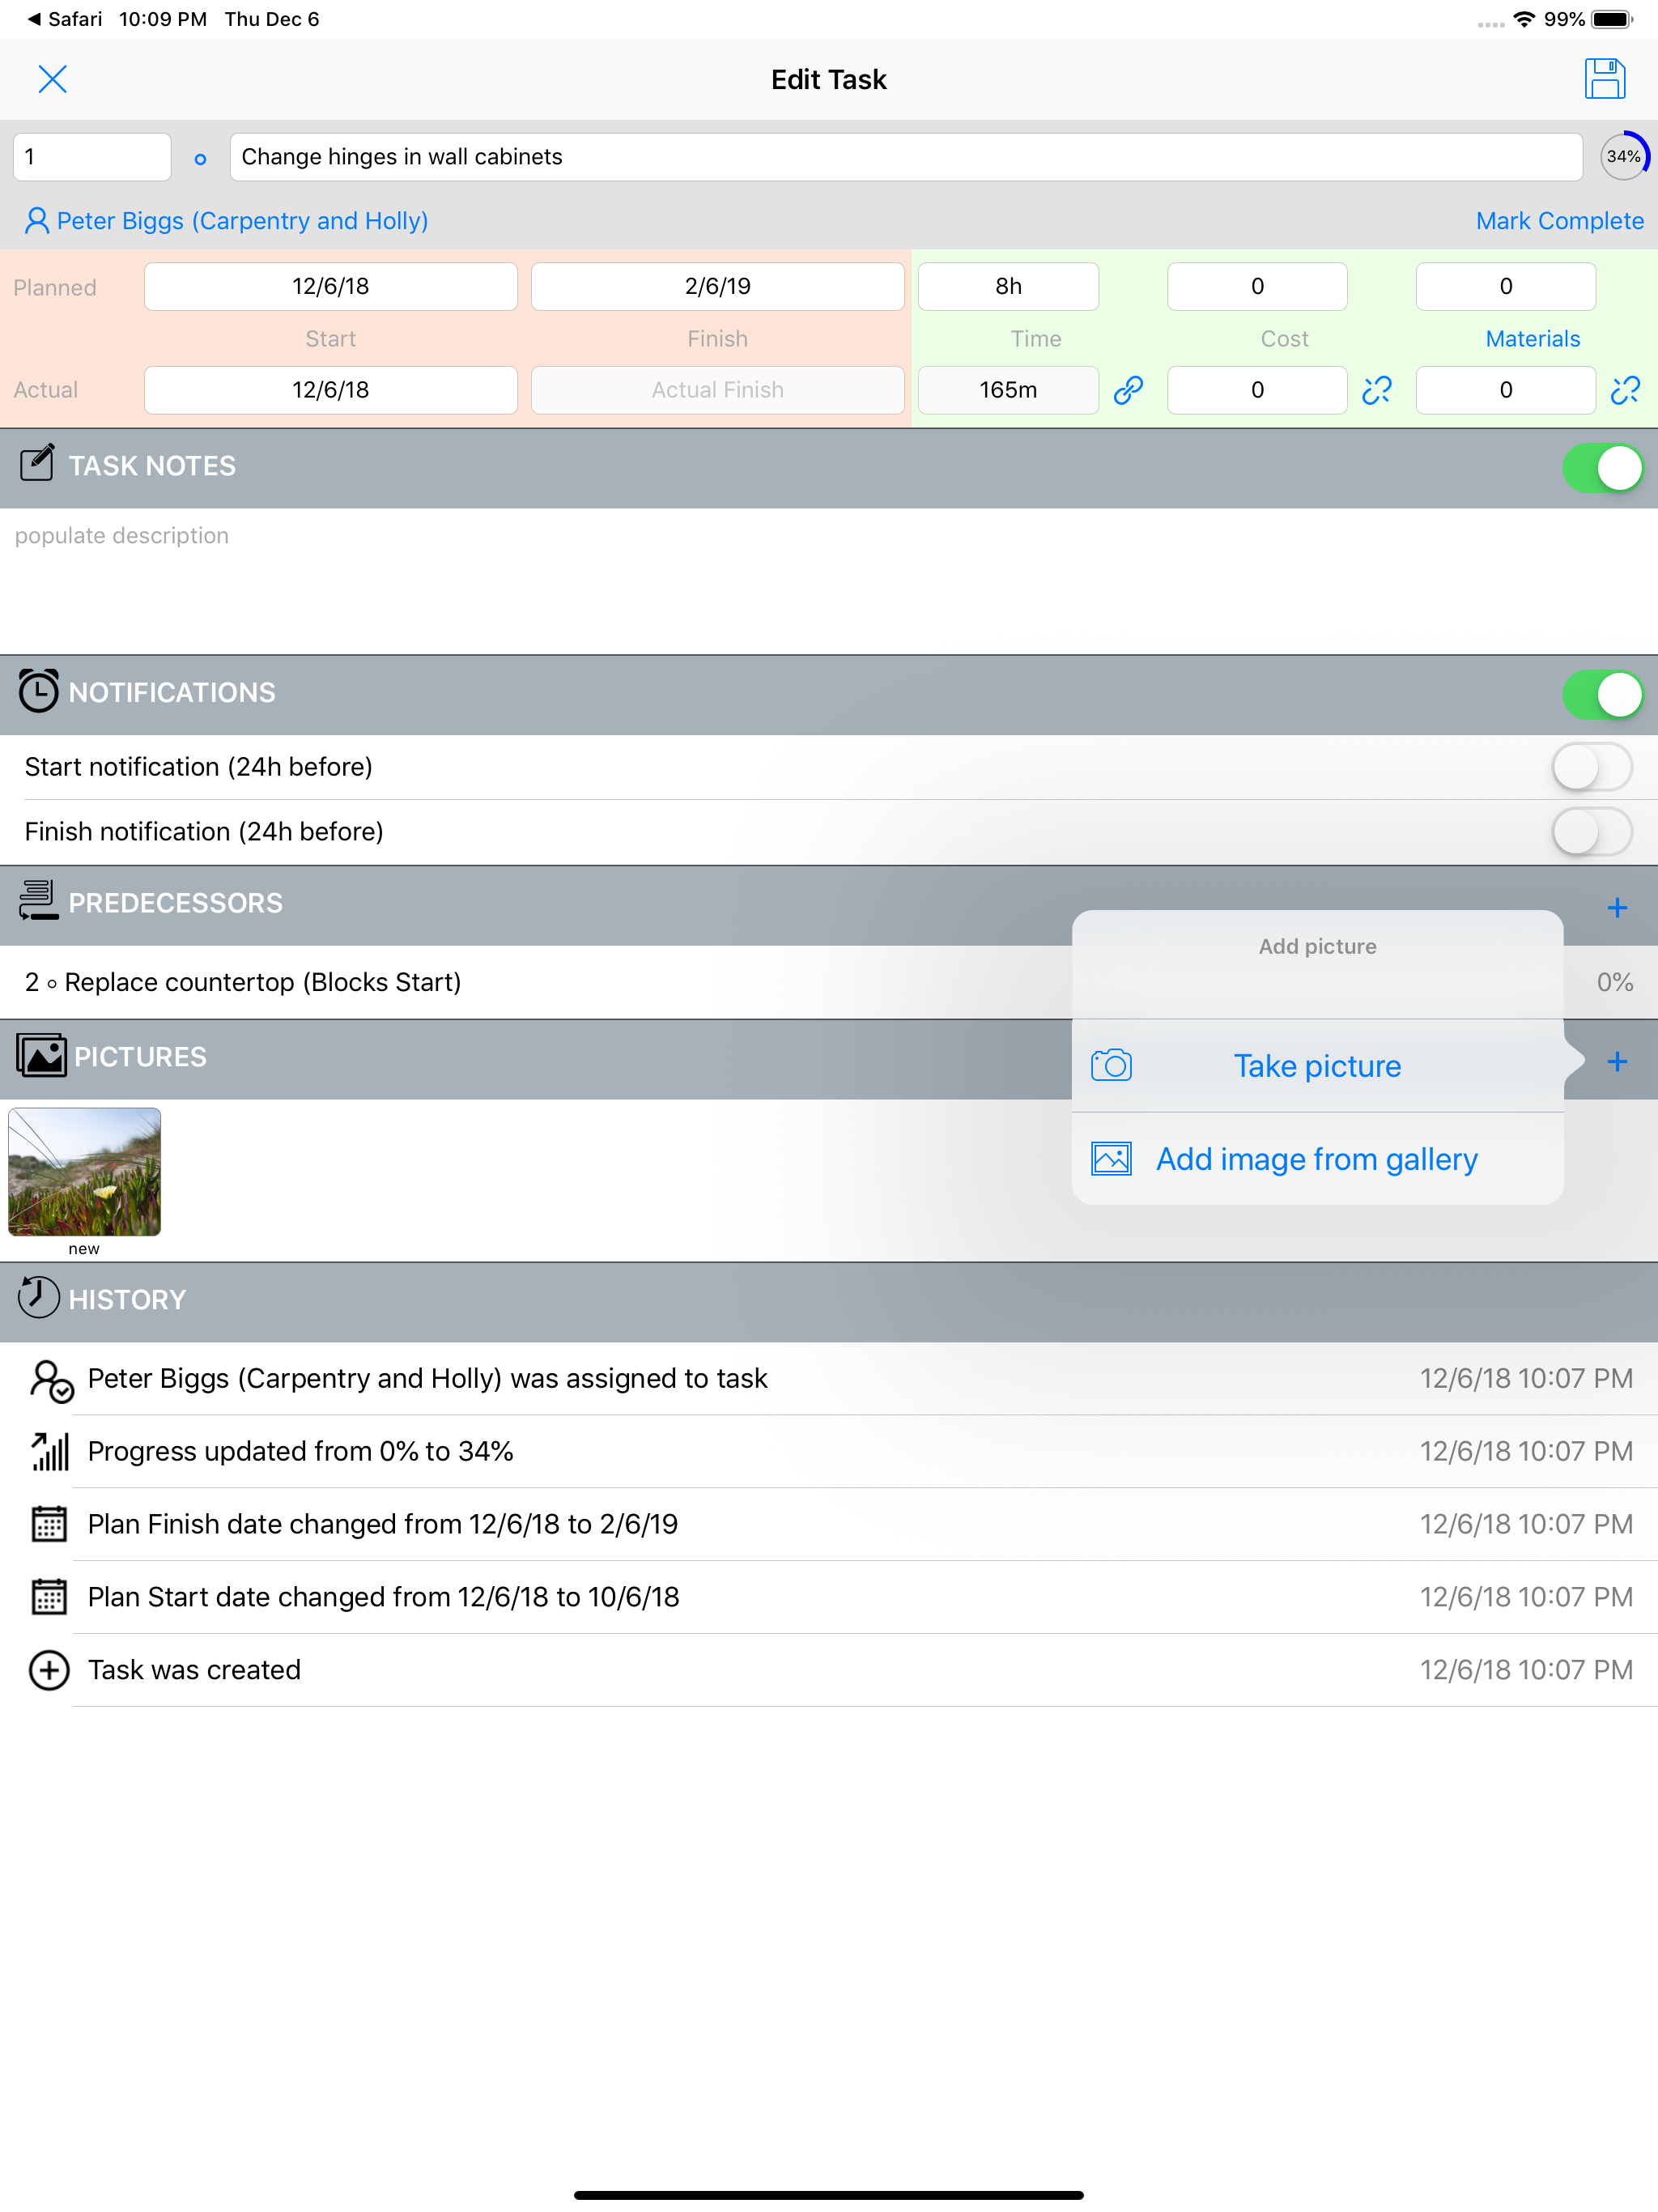Screen dimensions: 1658x2212
Task: Enable Start notification (24h before) switch
Action: (x=1592, y=768)
